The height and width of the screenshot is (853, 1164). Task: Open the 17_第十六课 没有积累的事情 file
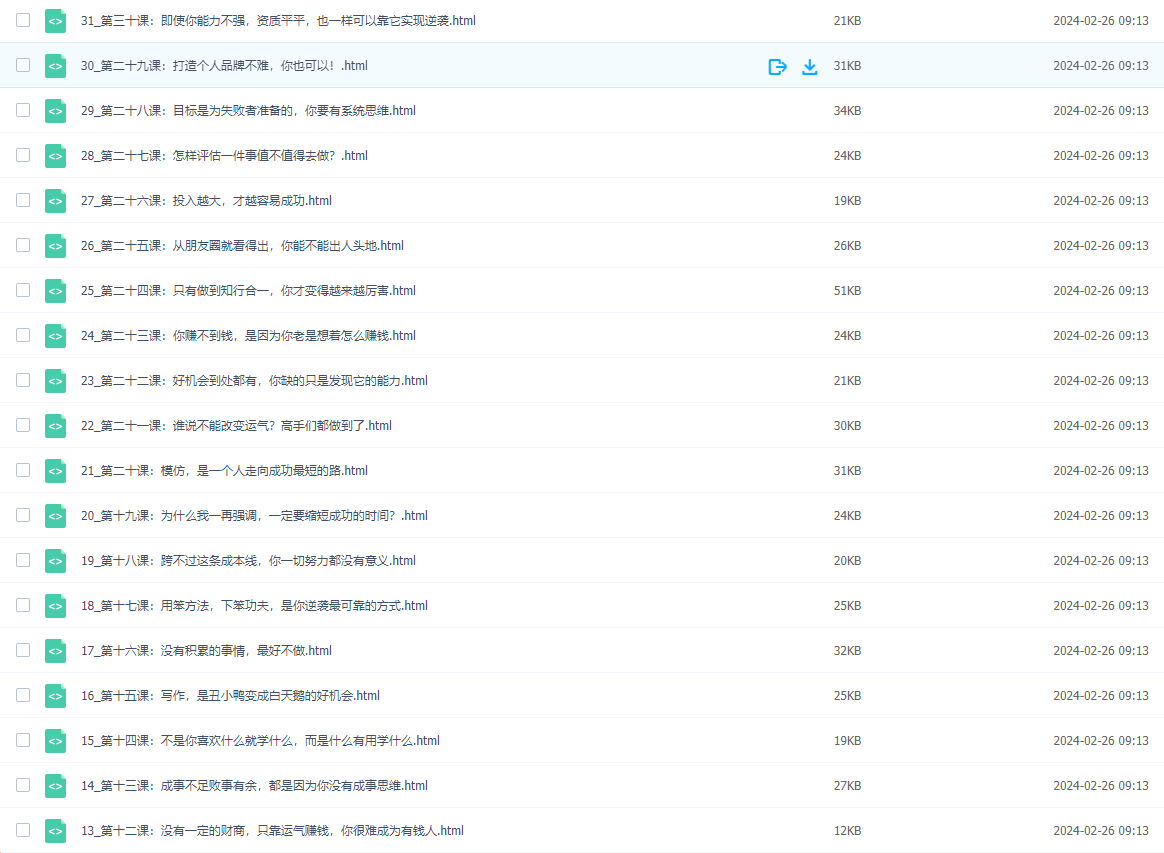[x=206, y=651]
